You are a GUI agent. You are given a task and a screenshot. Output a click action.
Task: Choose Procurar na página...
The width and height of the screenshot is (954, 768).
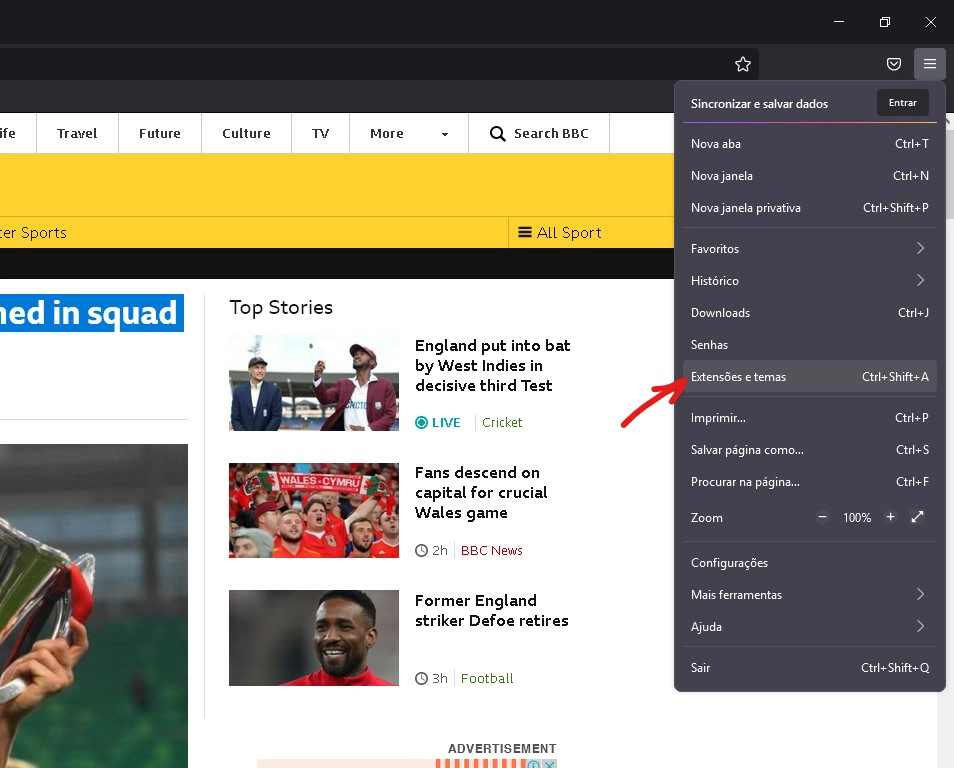click(809, 482)
